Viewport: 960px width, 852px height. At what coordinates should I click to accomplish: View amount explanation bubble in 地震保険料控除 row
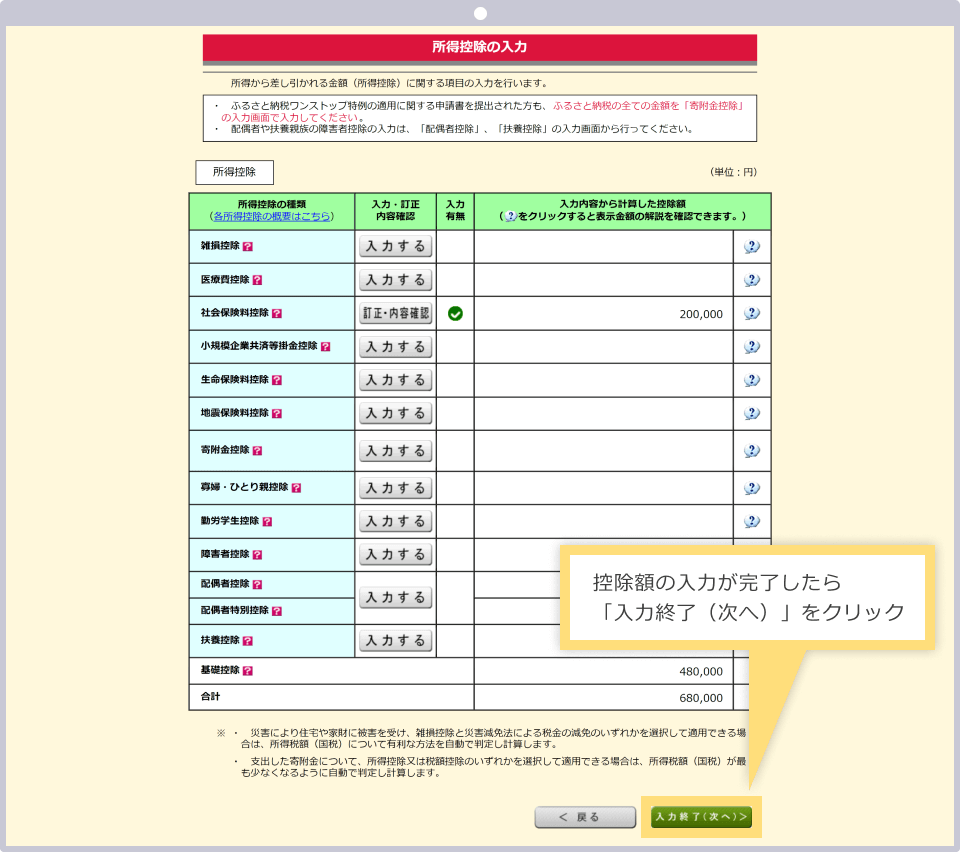tap(752, 414)
